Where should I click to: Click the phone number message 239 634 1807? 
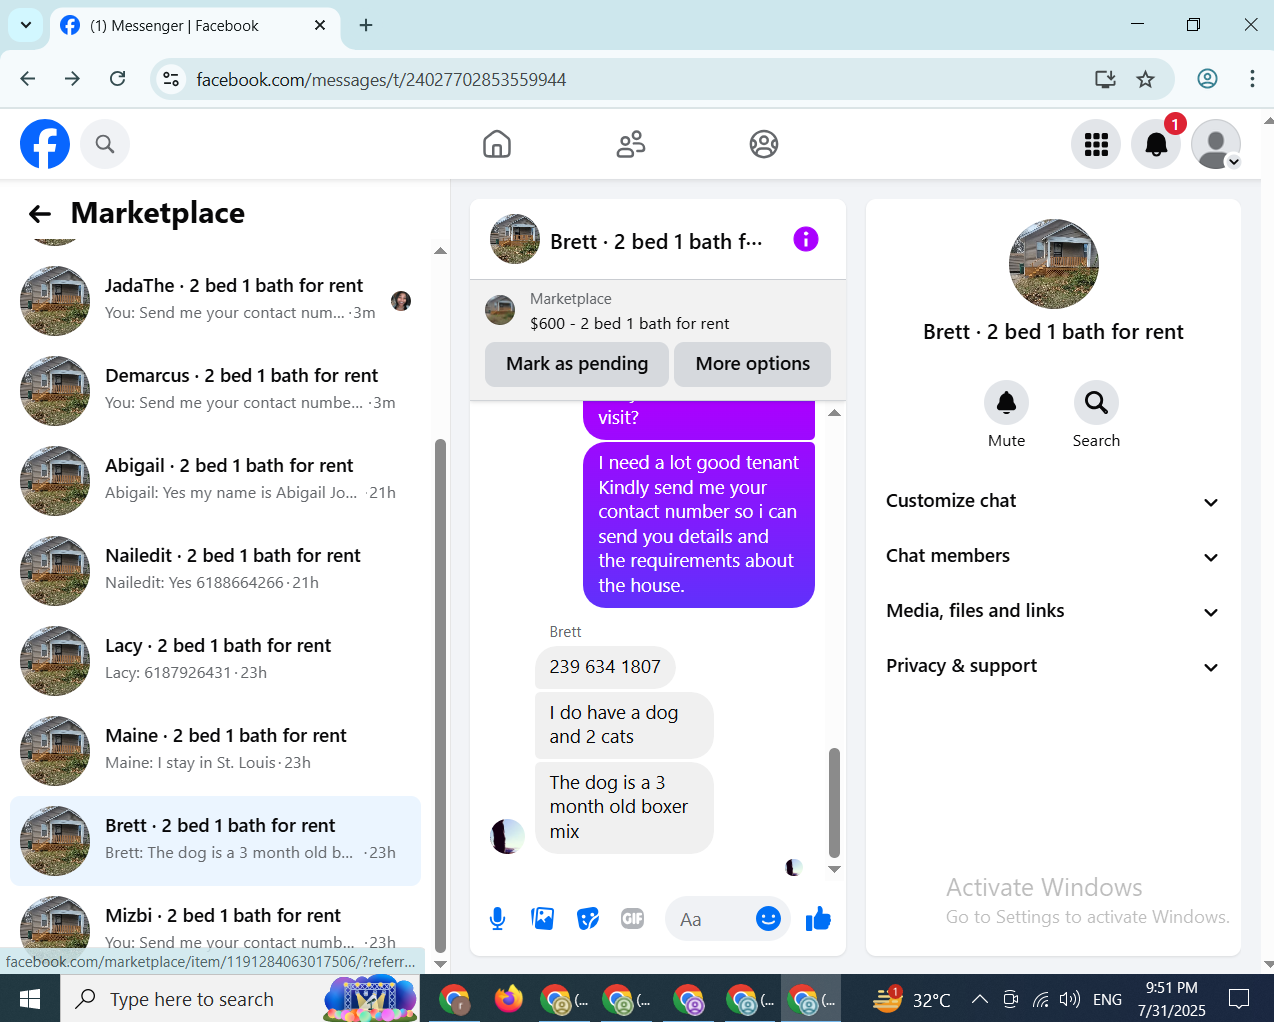605,667
